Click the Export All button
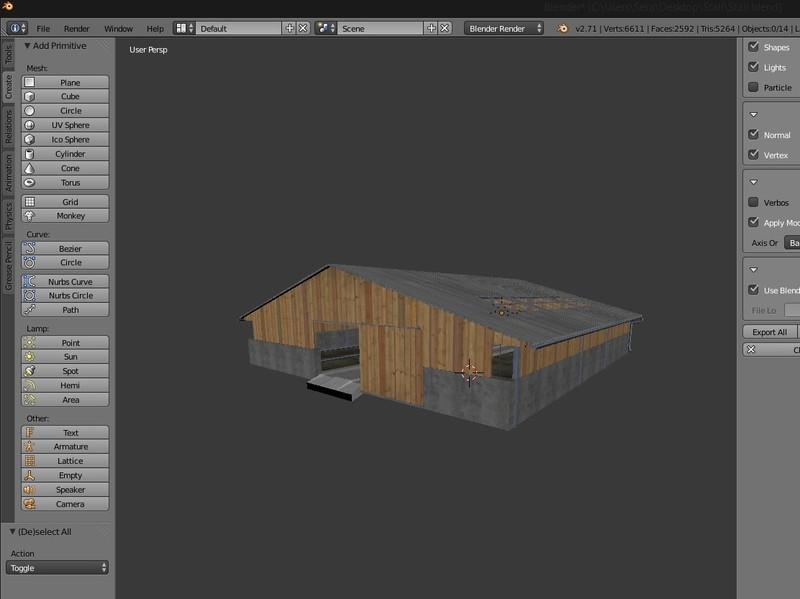800x599 pixels. [x=769, y=332]
